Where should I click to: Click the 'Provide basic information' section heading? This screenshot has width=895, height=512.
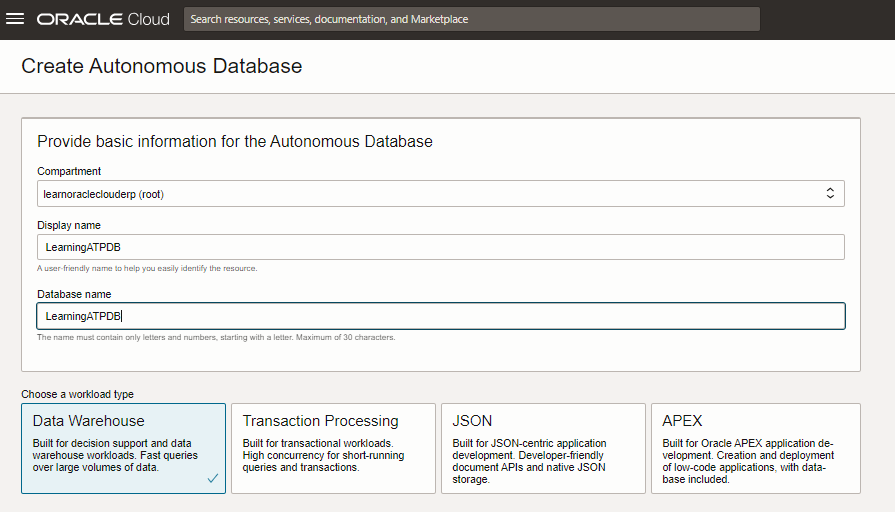235,142
